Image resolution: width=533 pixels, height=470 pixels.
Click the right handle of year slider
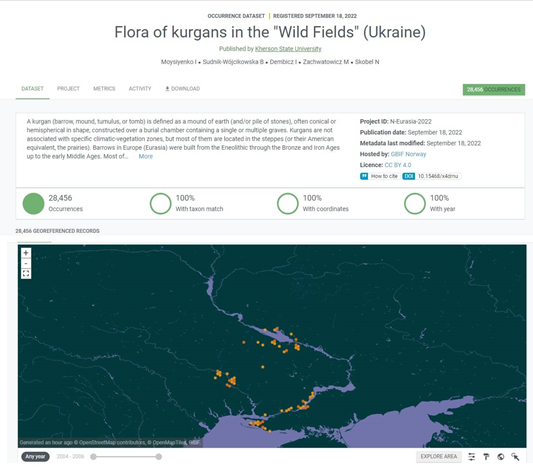pos(158,457)
